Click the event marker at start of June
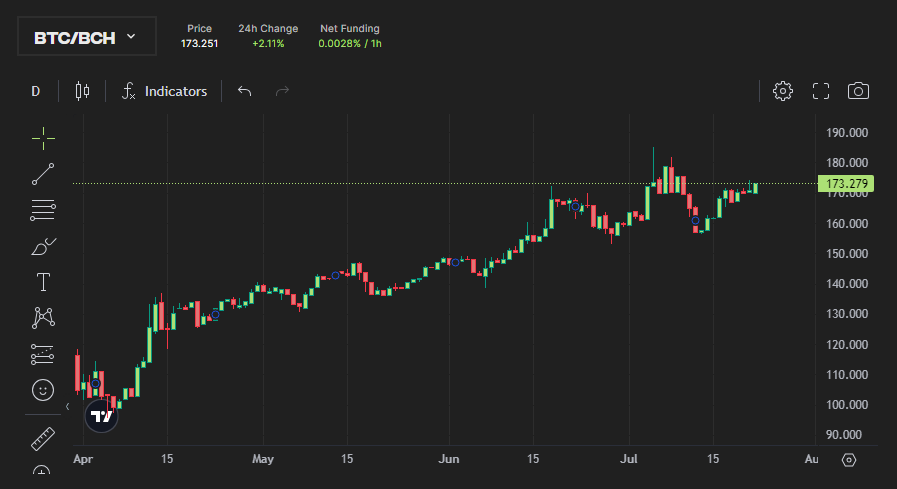 pos(455,263)
